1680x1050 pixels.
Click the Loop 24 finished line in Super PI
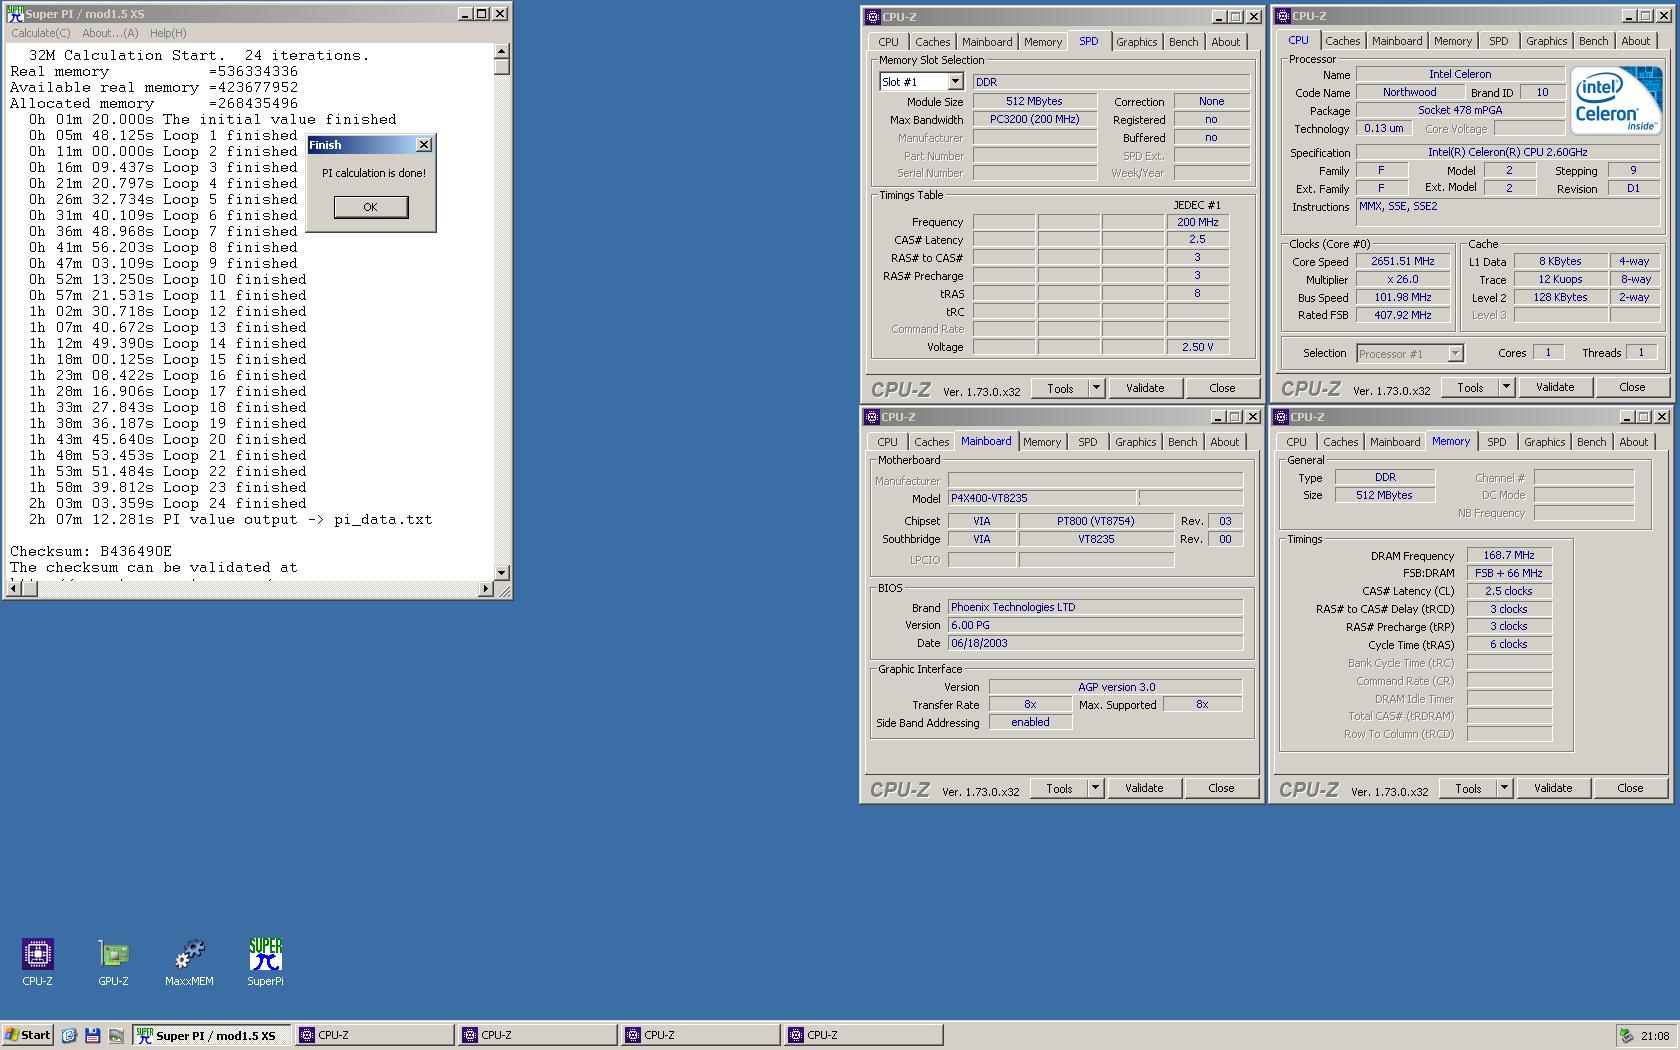click(168, 503)
